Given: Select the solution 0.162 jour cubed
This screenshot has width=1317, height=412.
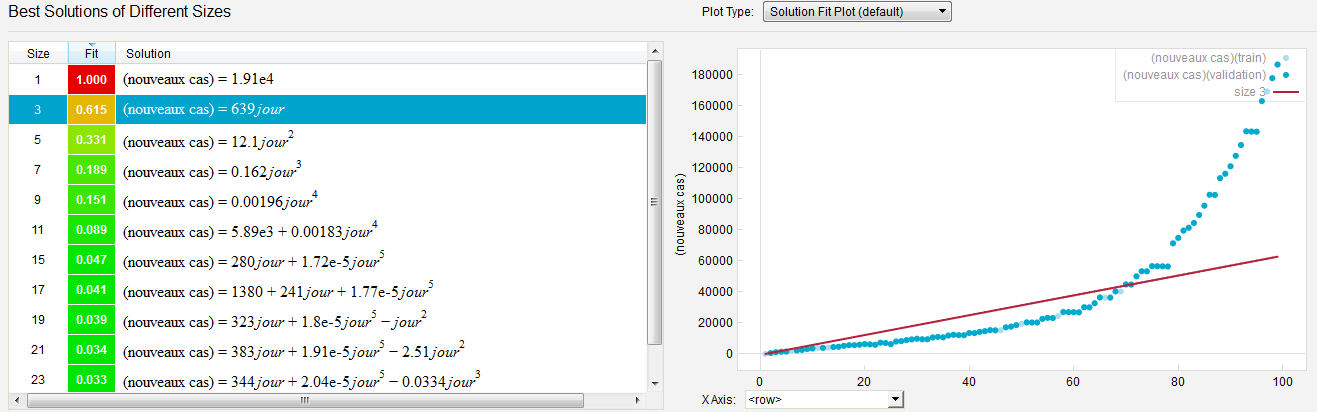Looking at the screenshot, I should pyautogui.click(x=328, y=170).
